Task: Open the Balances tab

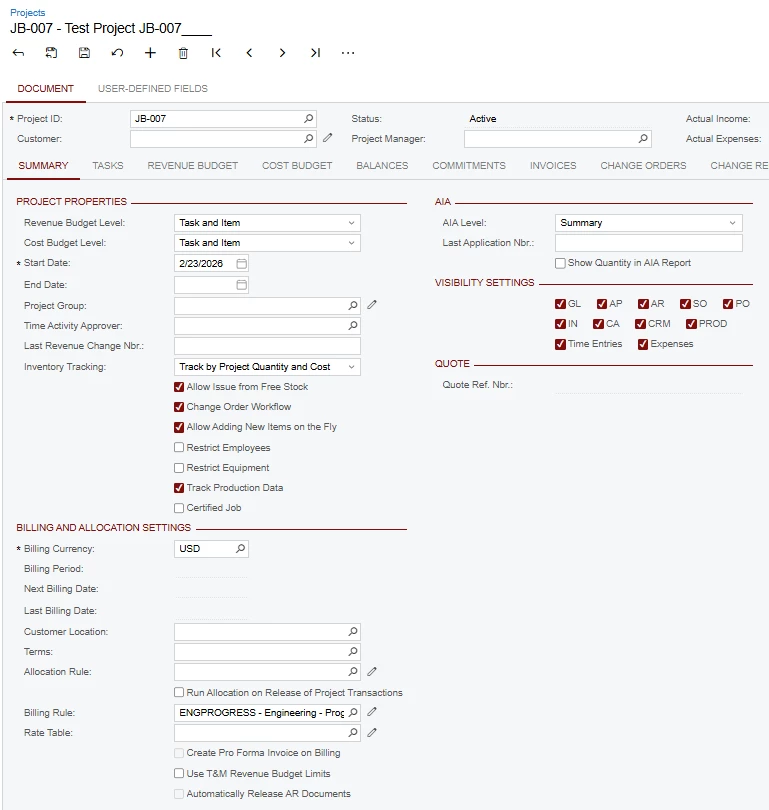Action: coord(382,166)
